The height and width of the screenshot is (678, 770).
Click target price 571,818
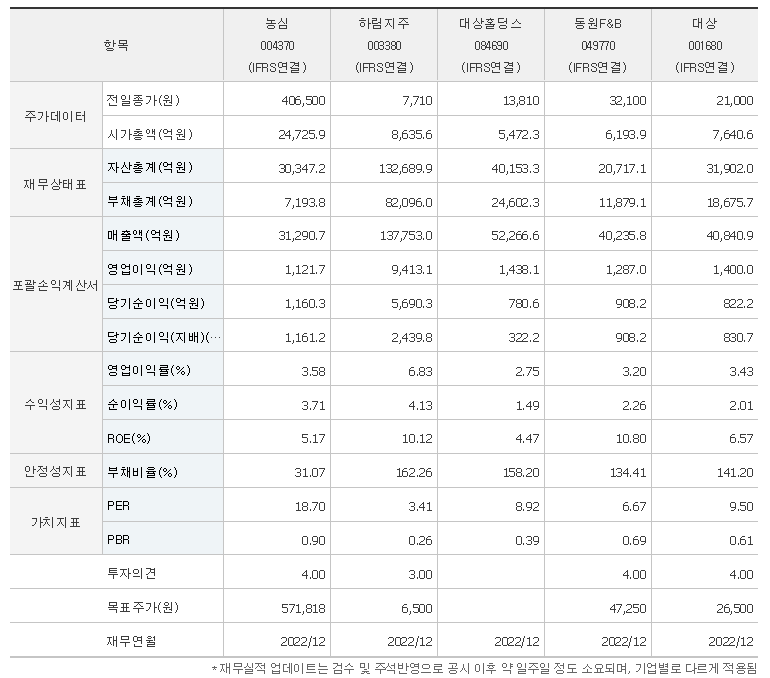303,608
